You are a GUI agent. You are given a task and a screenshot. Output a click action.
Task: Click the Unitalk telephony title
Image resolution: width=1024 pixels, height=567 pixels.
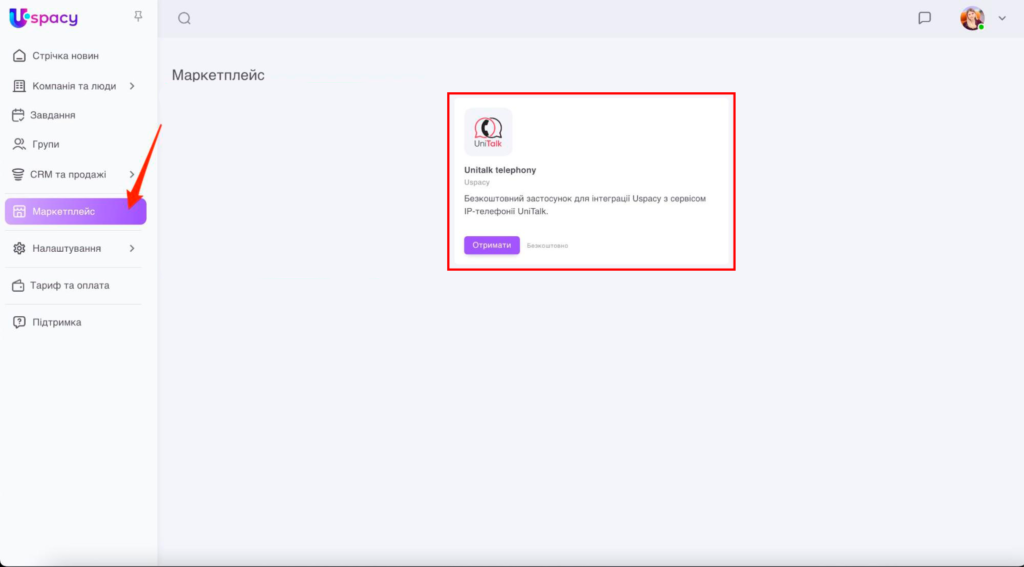[x=500, y=170]
